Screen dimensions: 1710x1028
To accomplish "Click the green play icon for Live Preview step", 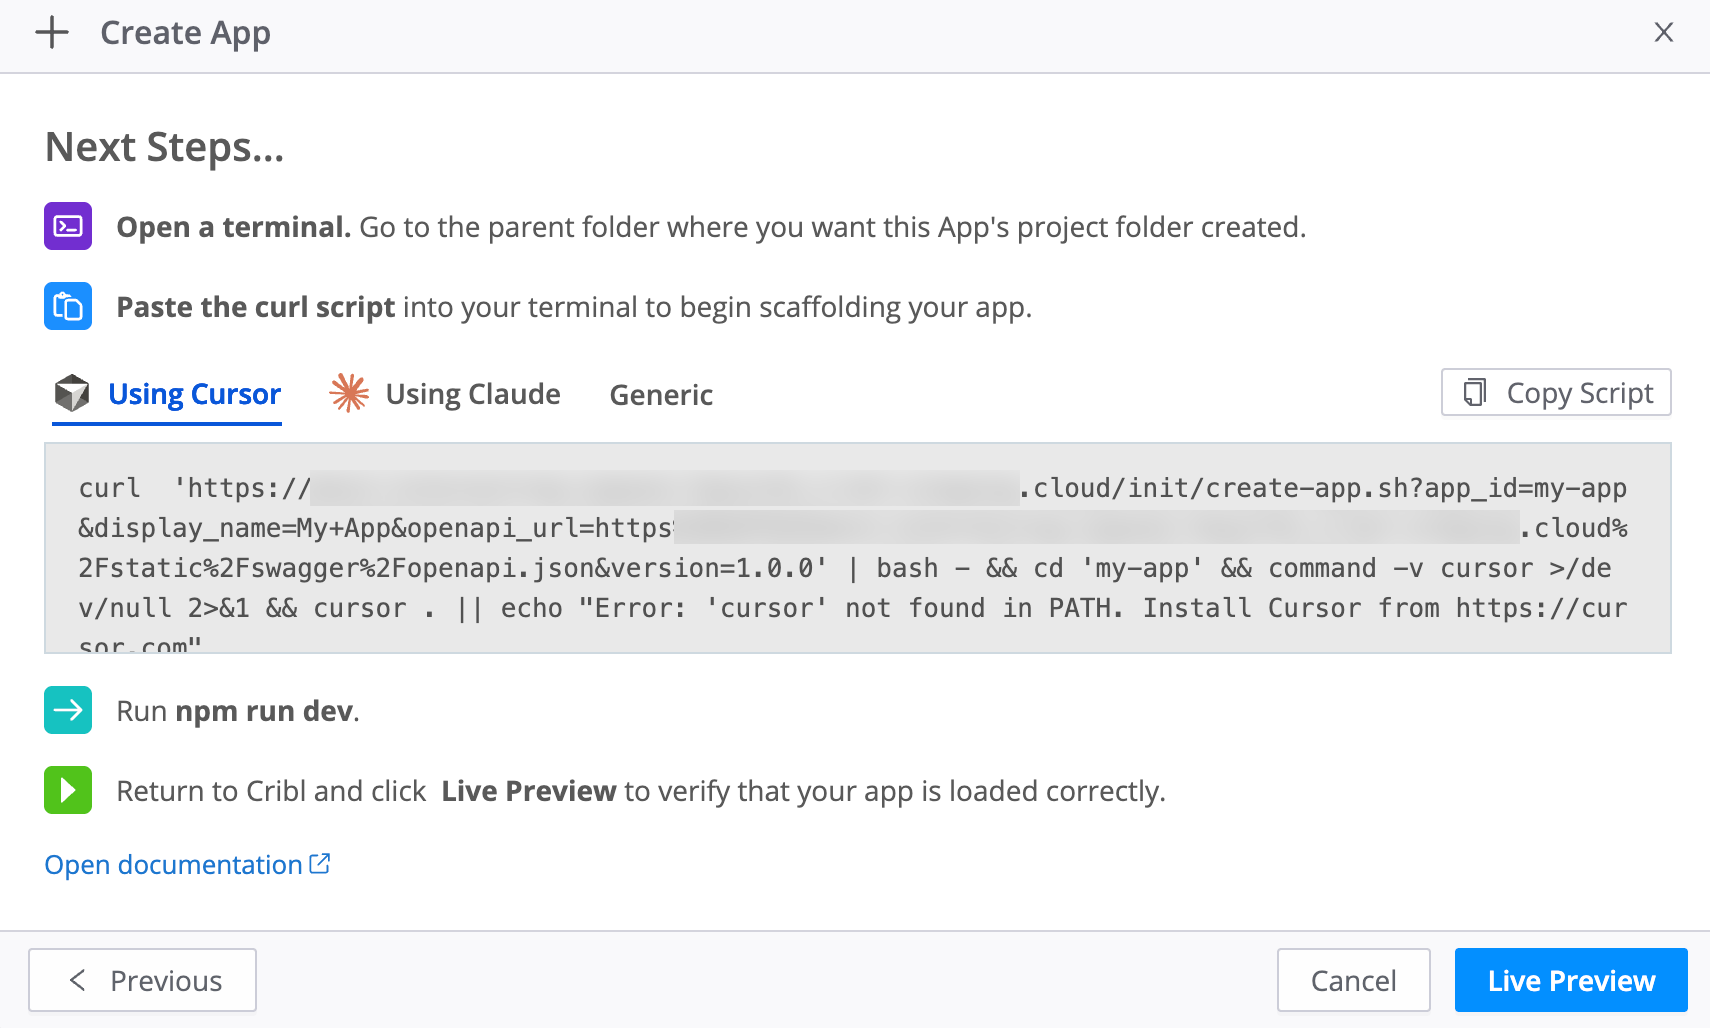I will [68, 790].
